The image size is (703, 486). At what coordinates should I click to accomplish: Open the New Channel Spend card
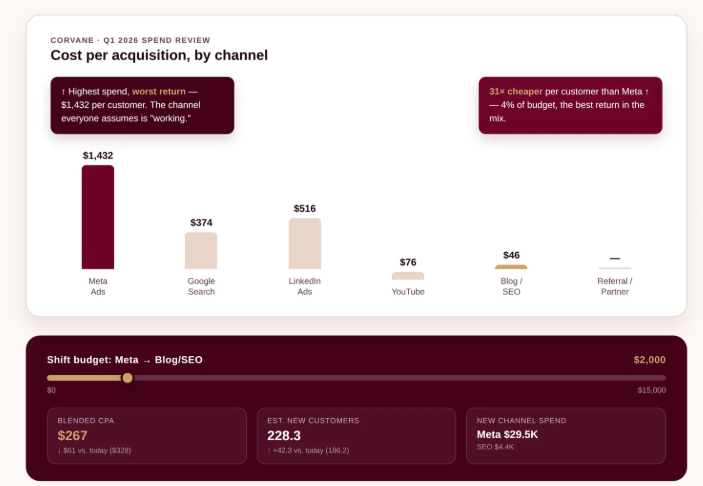pos(566,435)
